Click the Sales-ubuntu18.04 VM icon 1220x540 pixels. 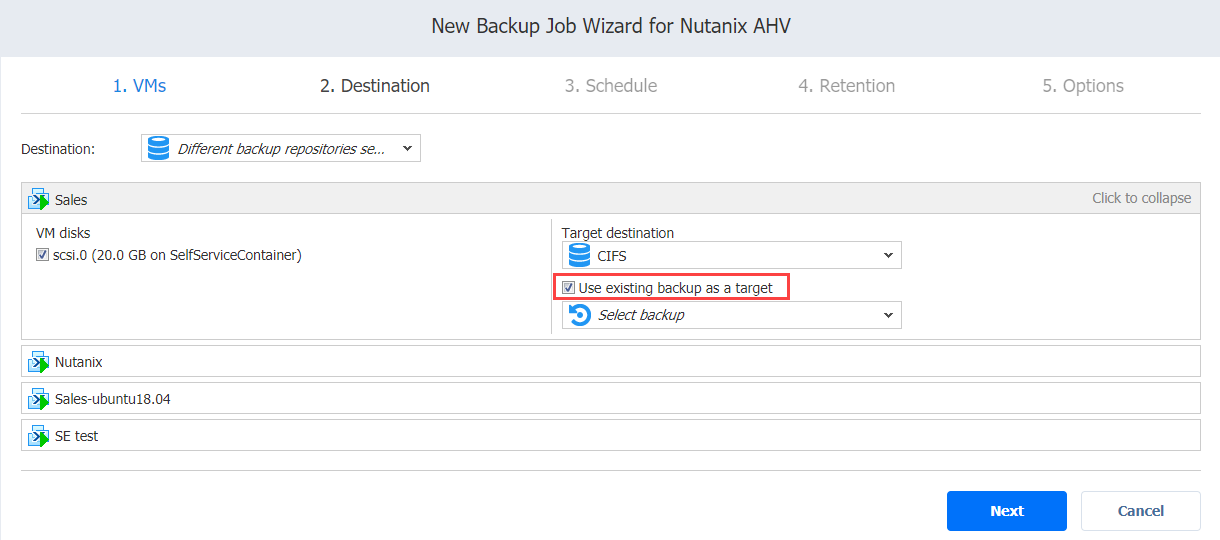[39, 399]
